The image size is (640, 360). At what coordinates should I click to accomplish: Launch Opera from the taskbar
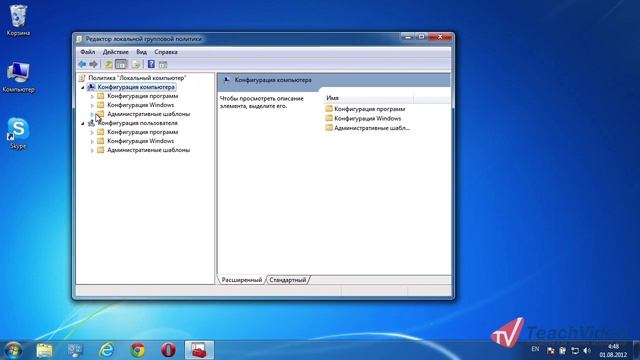point(168,350)
